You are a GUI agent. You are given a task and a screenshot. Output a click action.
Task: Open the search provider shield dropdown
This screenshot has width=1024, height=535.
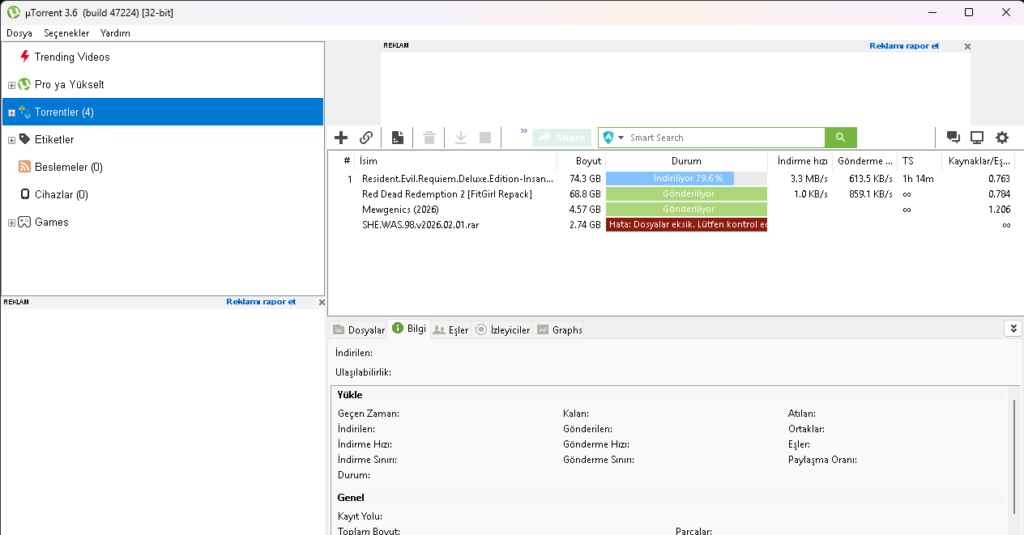click(x=613, y=137)
